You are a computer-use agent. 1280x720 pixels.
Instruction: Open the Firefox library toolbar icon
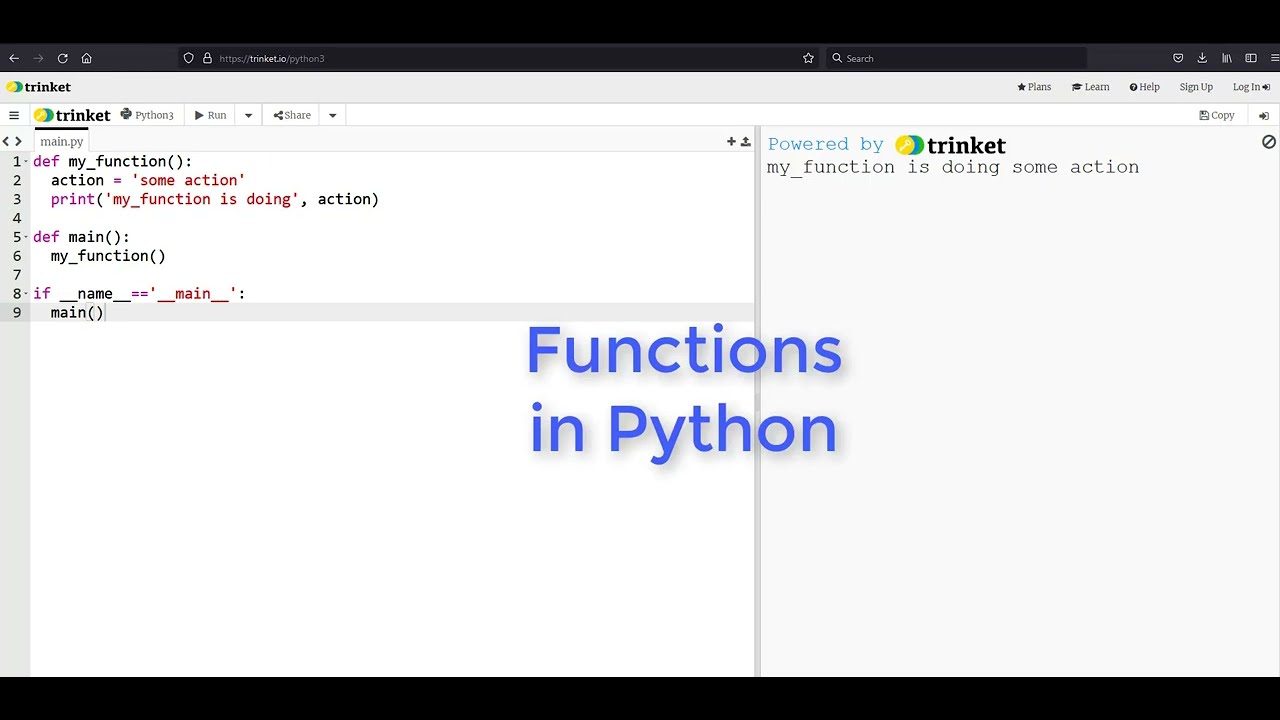(x=1228, y=58)
